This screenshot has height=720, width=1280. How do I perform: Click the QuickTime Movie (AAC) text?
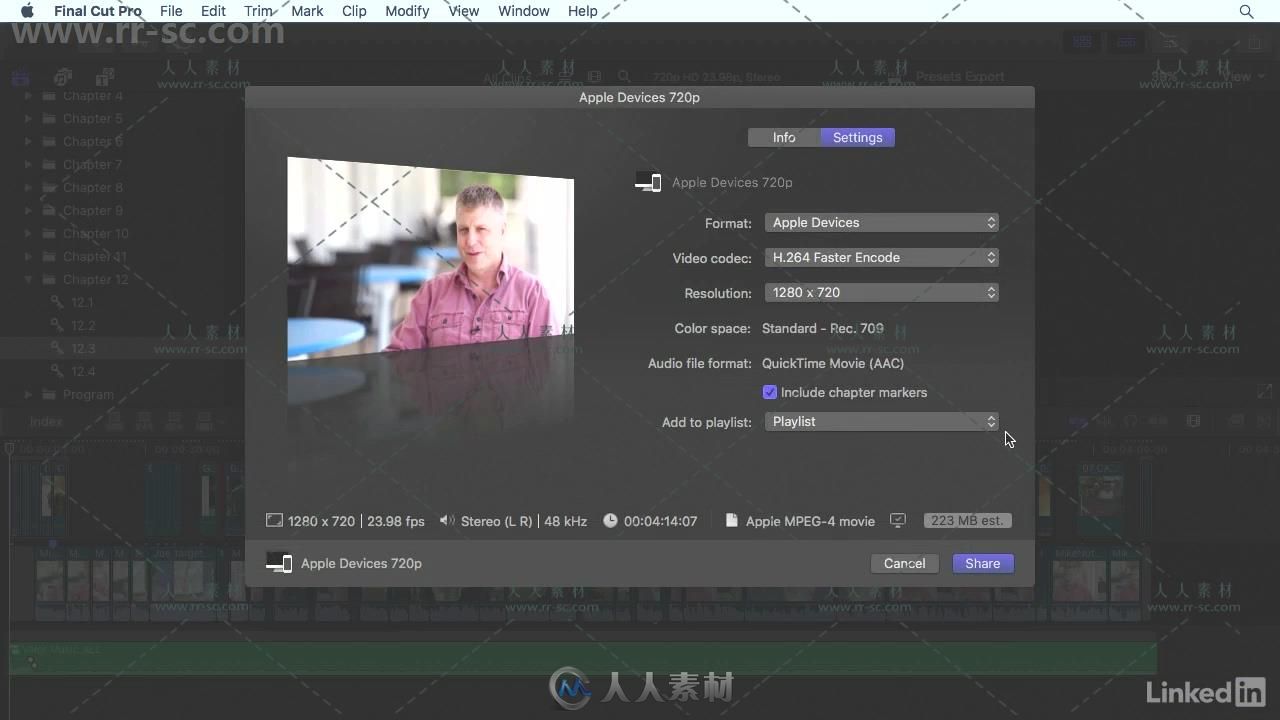[833, 363]
